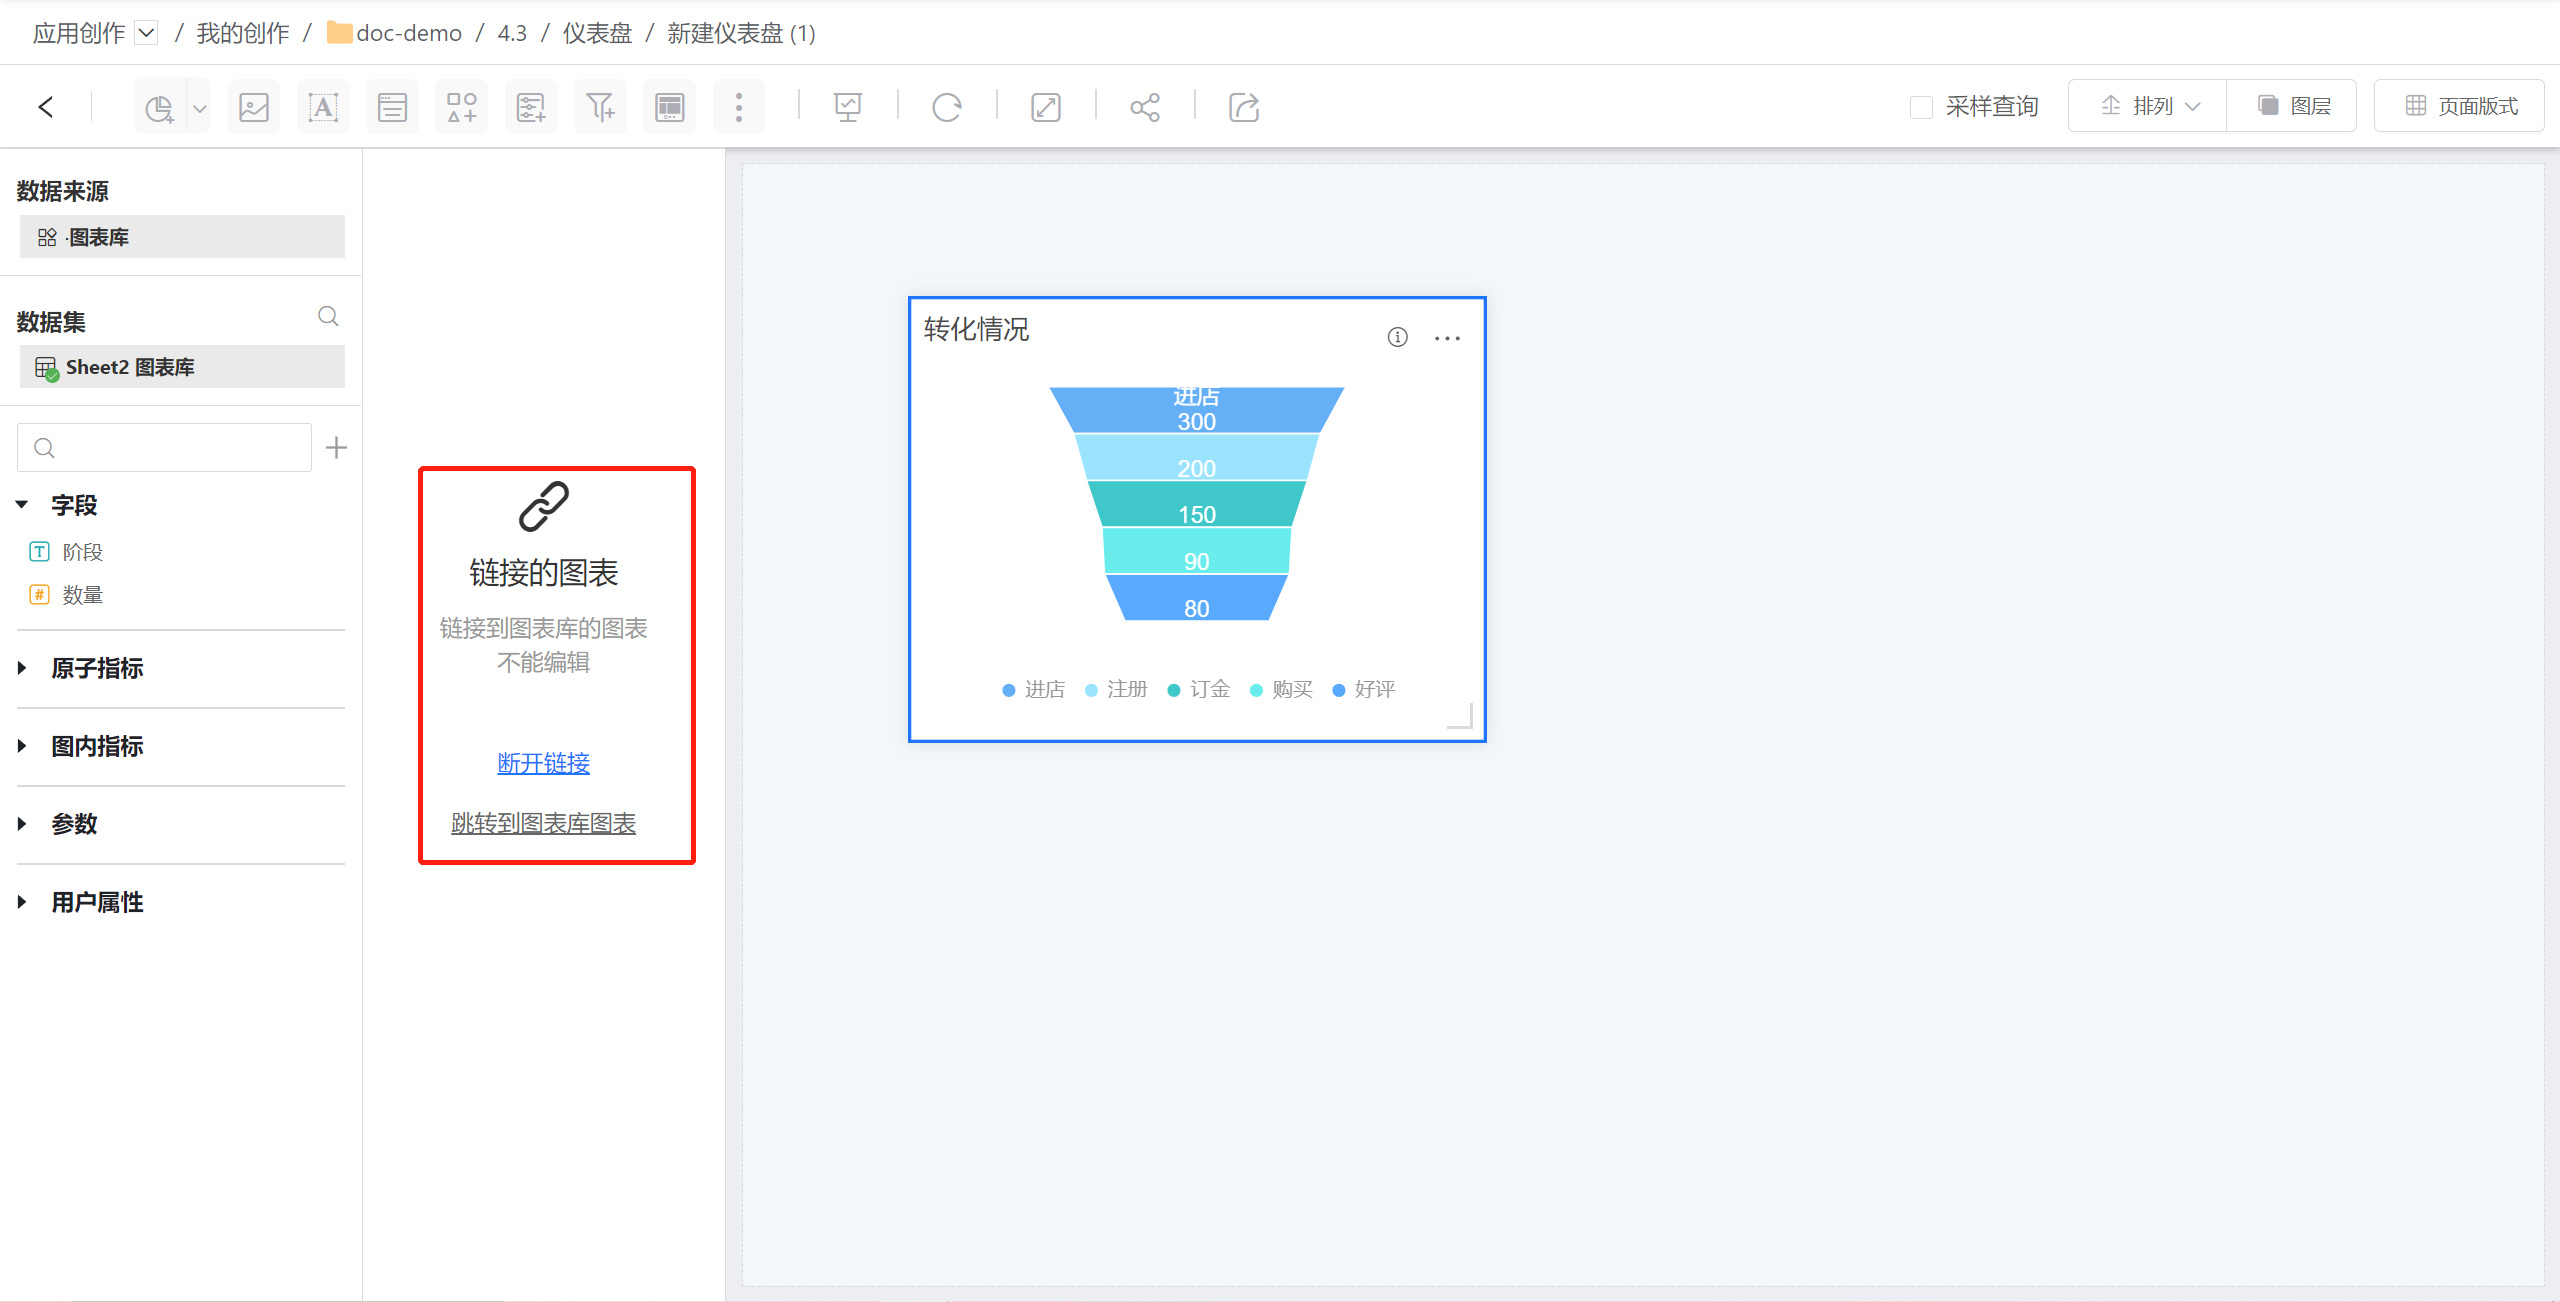Click the 80 funnel segment
2560x1302 pixels.
point(1196,598)
